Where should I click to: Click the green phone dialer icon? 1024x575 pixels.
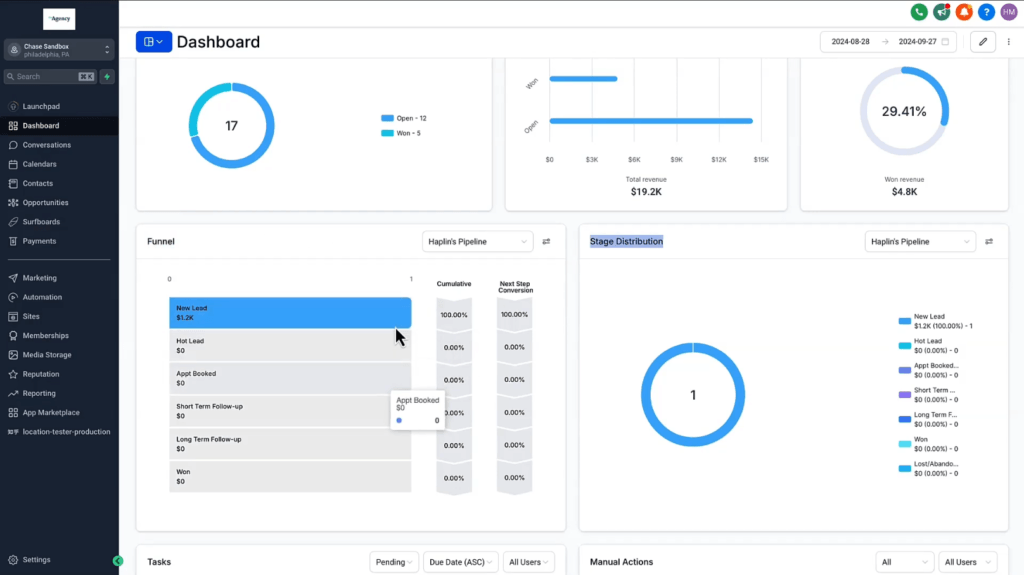click(919, 12)
